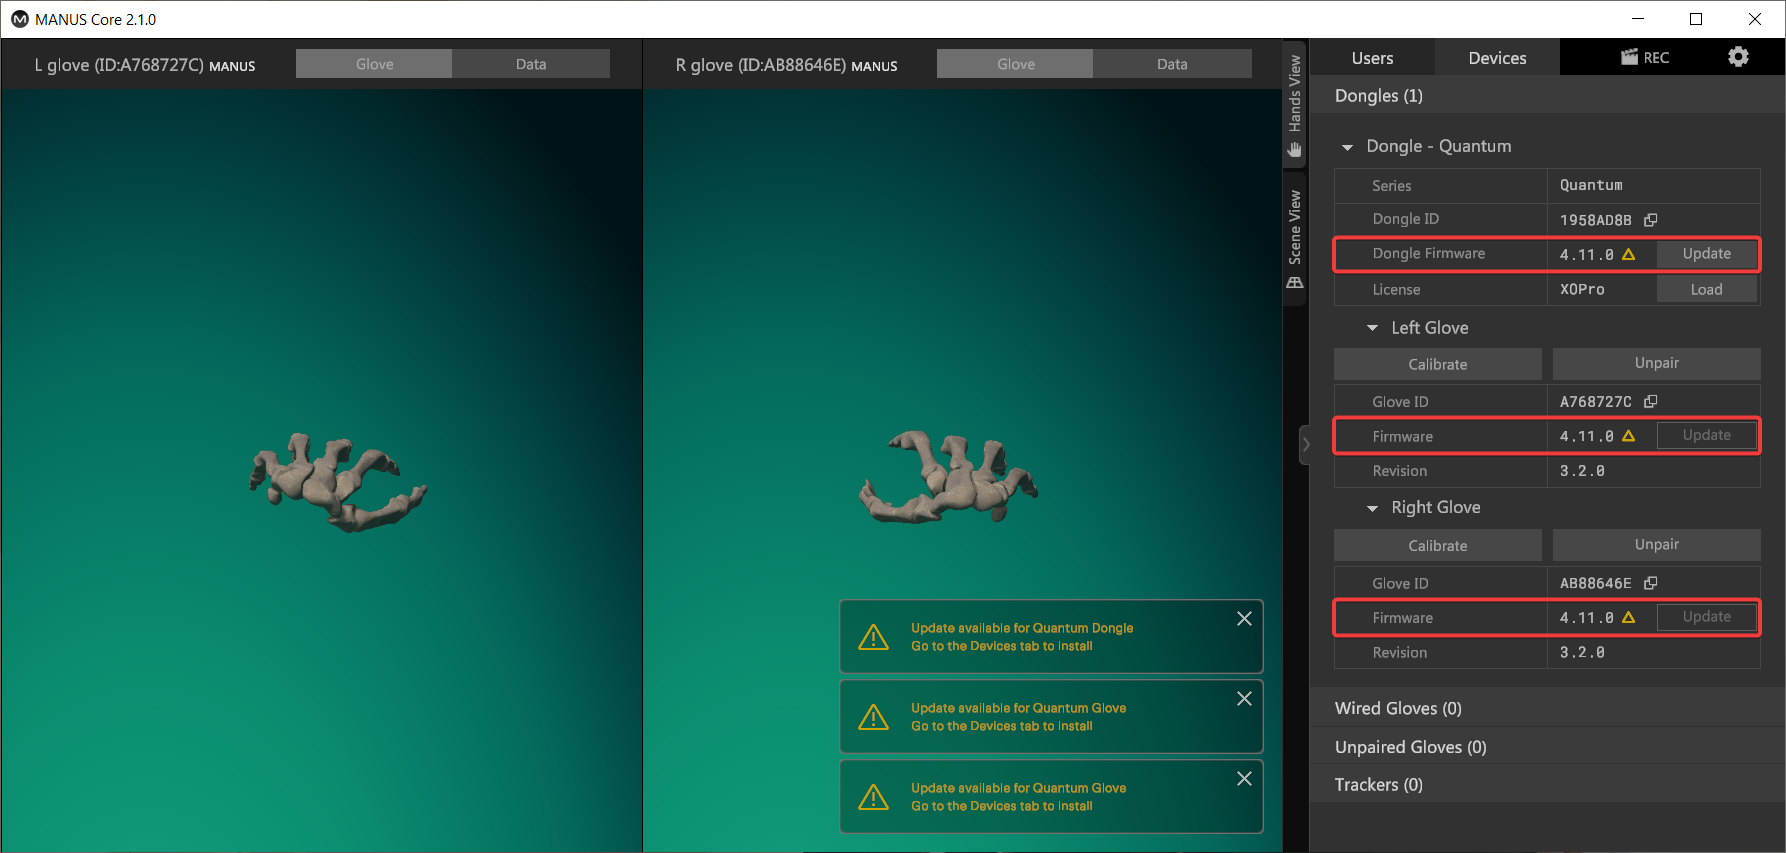Switch to the Devices tab

coord(1497,58)
